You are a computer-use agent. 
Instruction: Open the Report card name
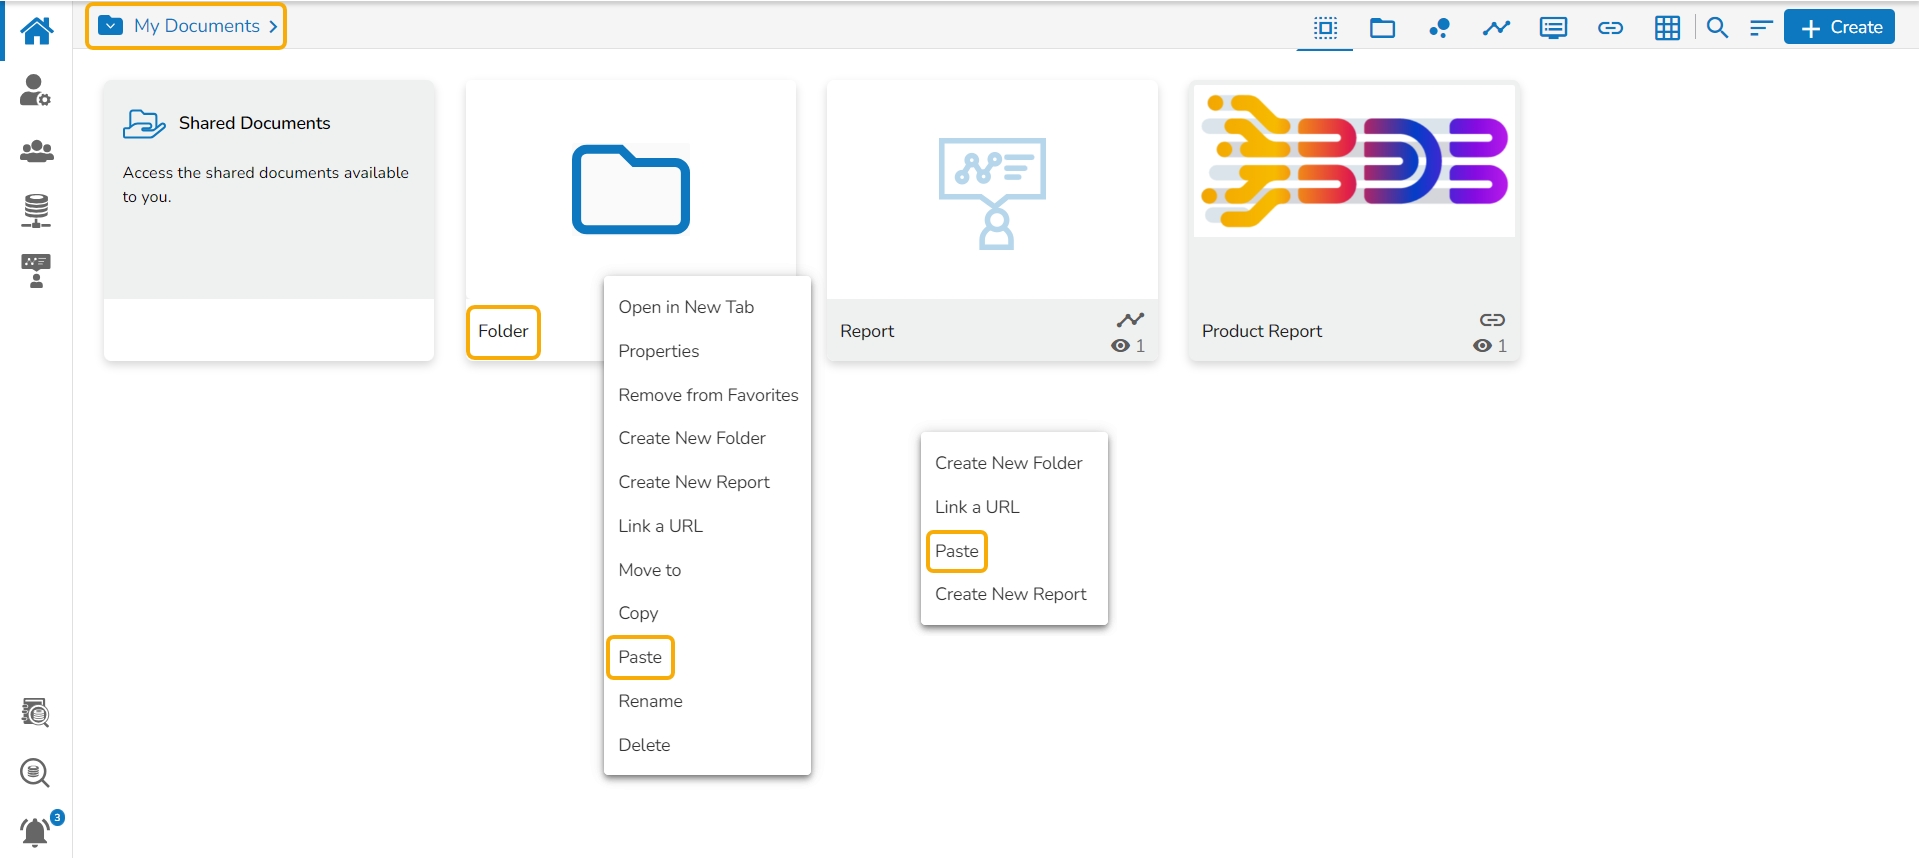click(x=867, y=331)
